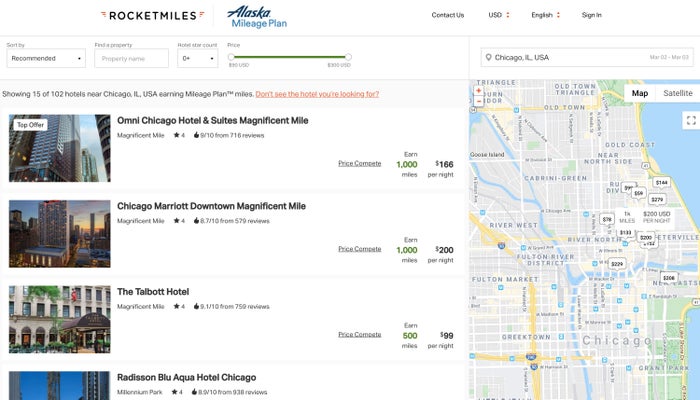Viewport: 700px width, 400px height.
Task: Click the $200 USD per night map popup
Action: point(645,217)
